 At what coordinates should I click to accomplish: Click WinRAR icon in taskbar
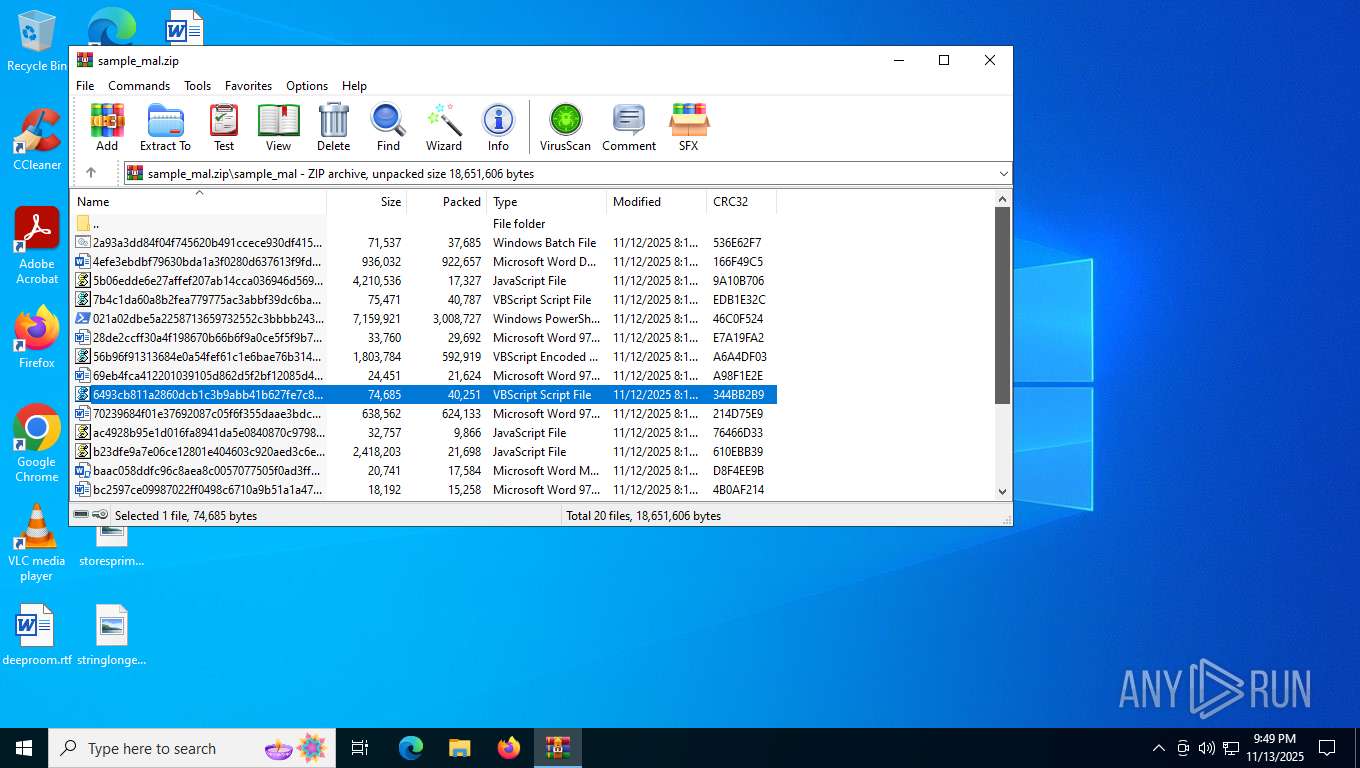[x=557, y=748]
